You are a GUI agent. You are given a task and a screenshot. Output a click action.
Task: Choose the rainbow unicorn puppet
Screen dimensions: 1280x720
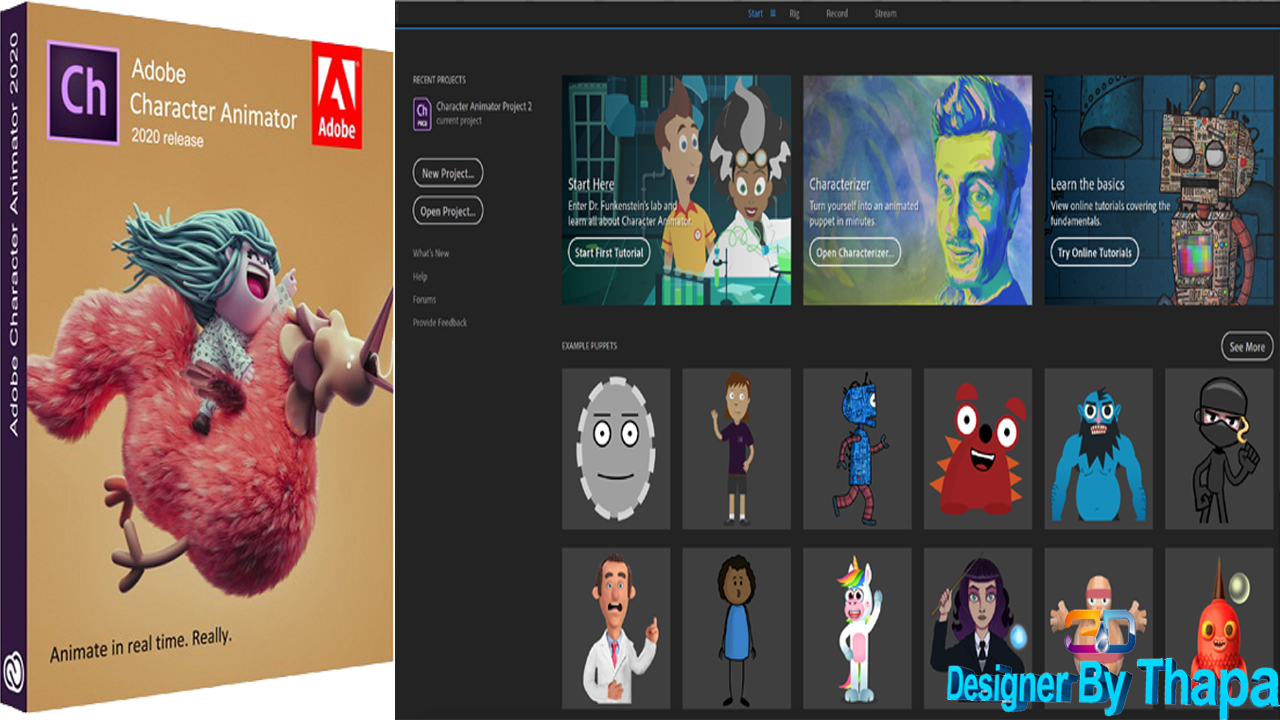[857, 628]
